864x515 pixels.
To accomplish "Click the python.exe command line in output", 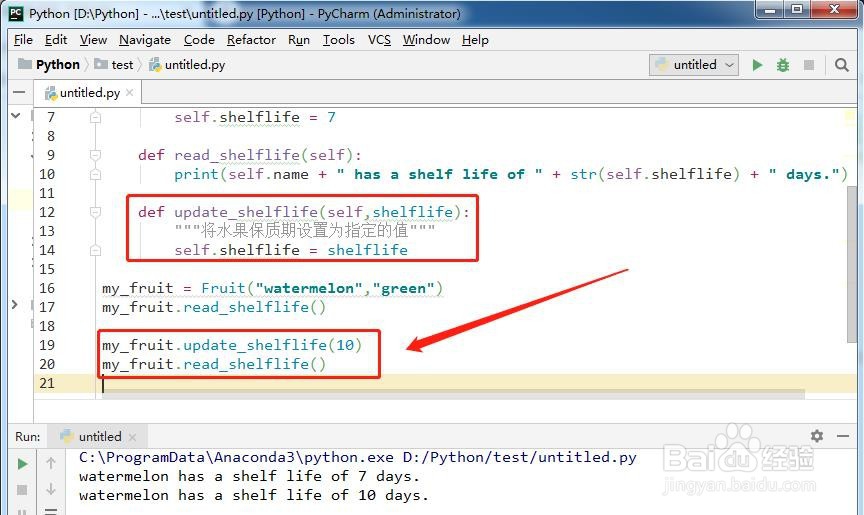I will pyautogui.click(x=358, y=457).
